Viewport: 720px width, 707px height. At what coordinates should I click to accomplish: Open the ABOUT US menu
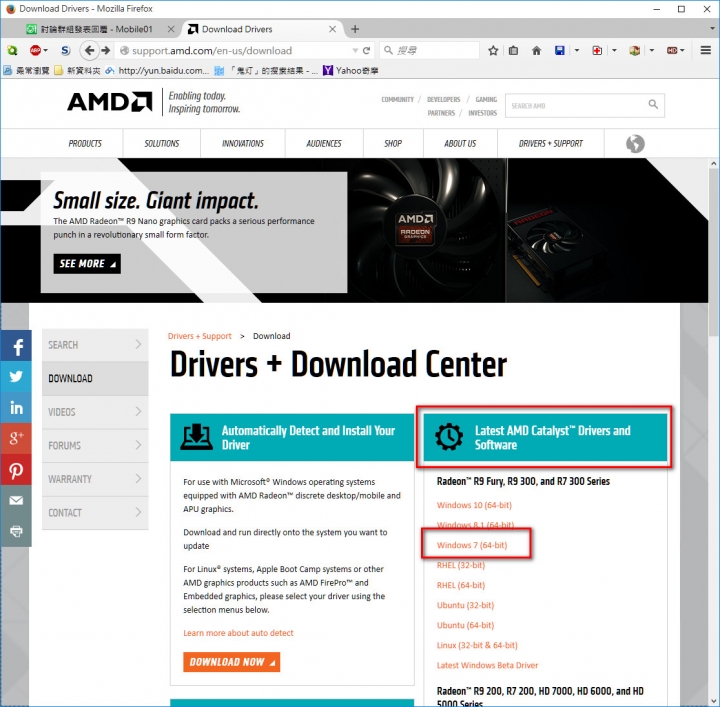point(460,144)
